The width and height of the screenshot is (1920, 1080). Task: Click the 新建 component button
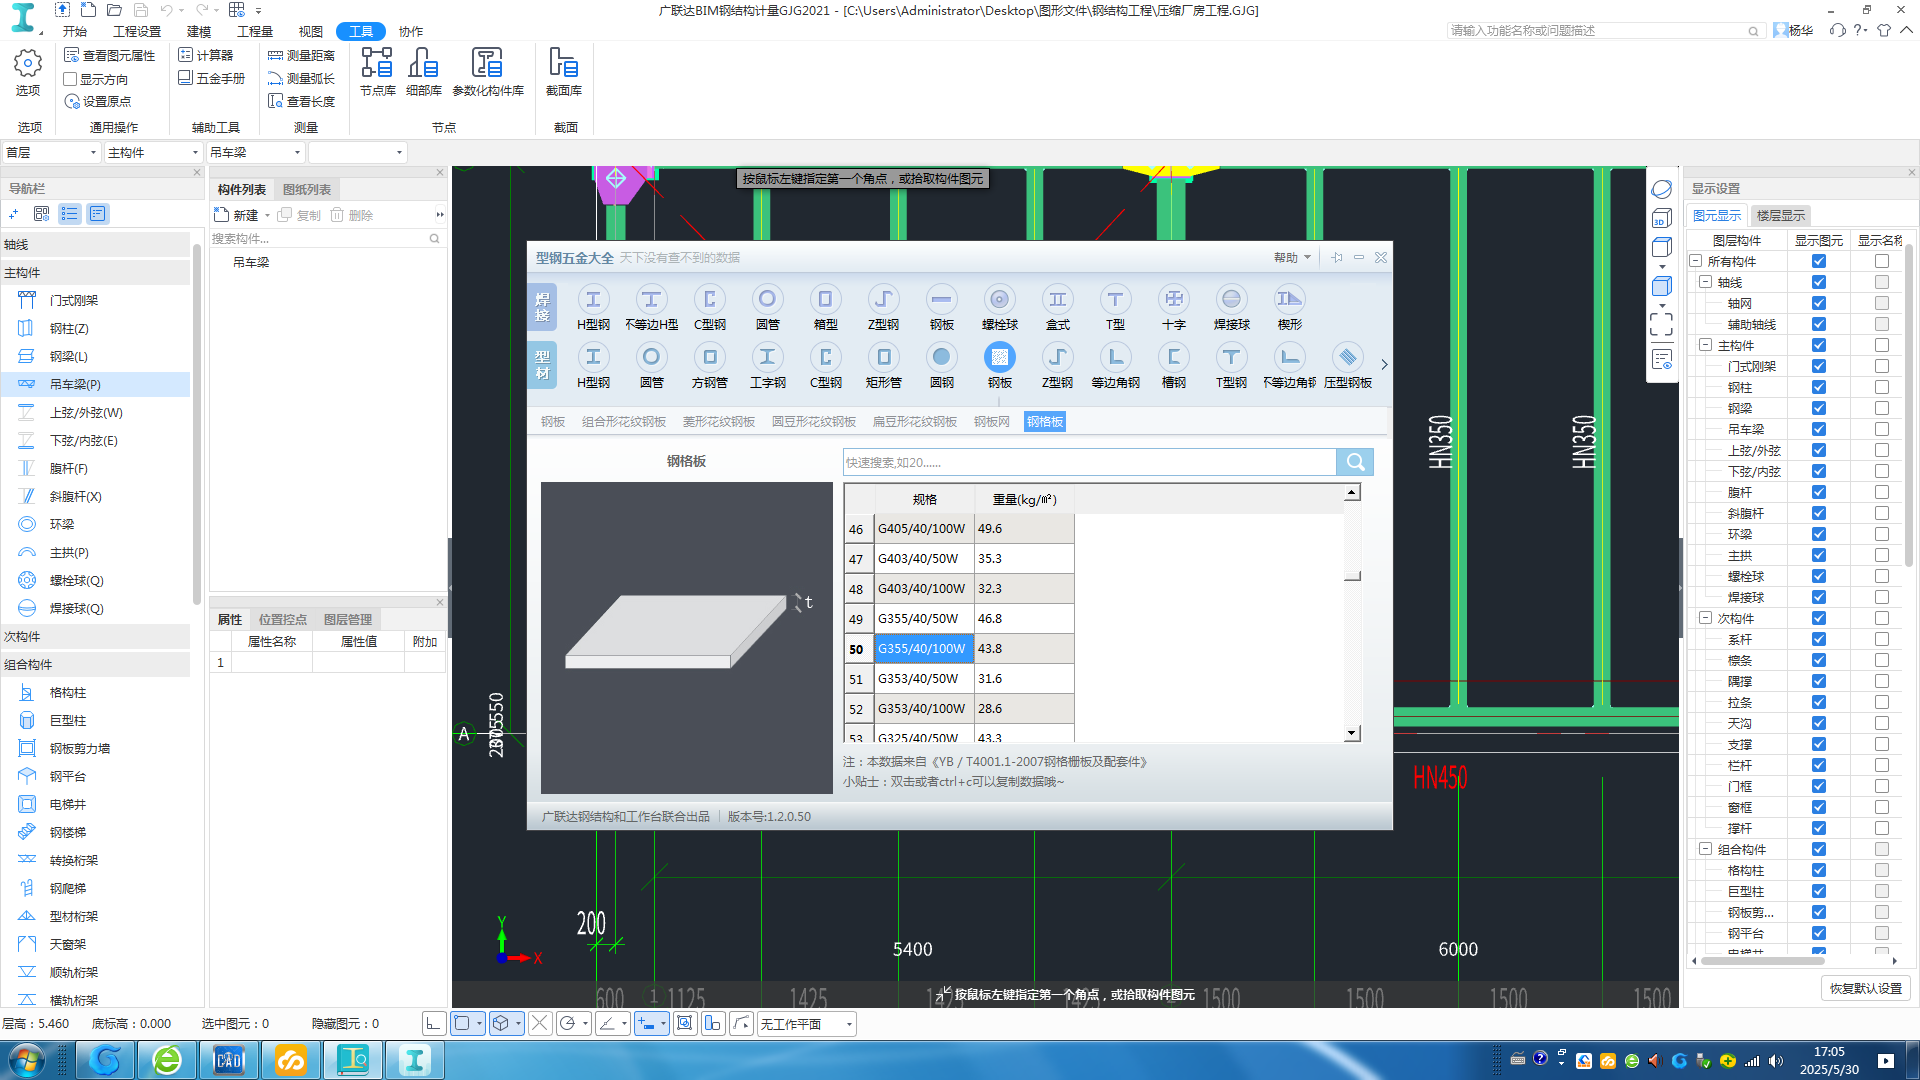coord(237,215)
